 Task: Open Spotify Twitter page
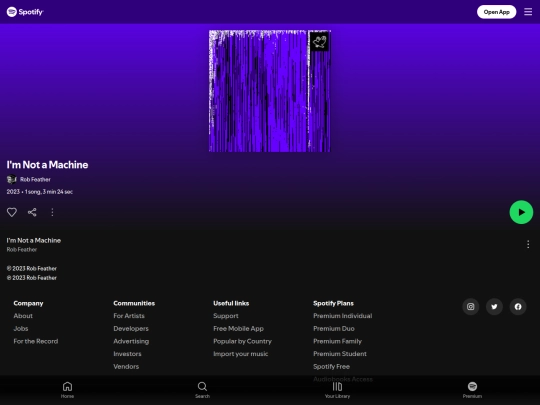(494, 307)
